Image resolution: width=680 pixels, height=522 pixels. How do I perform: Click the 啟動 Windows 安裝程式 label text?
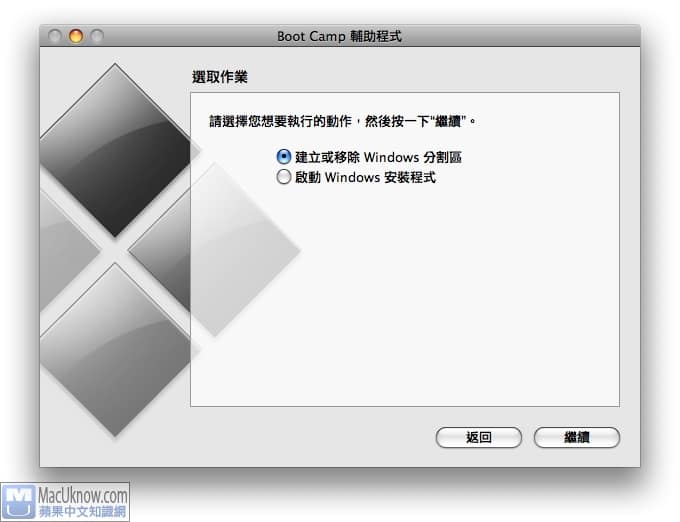click(365, 177)
